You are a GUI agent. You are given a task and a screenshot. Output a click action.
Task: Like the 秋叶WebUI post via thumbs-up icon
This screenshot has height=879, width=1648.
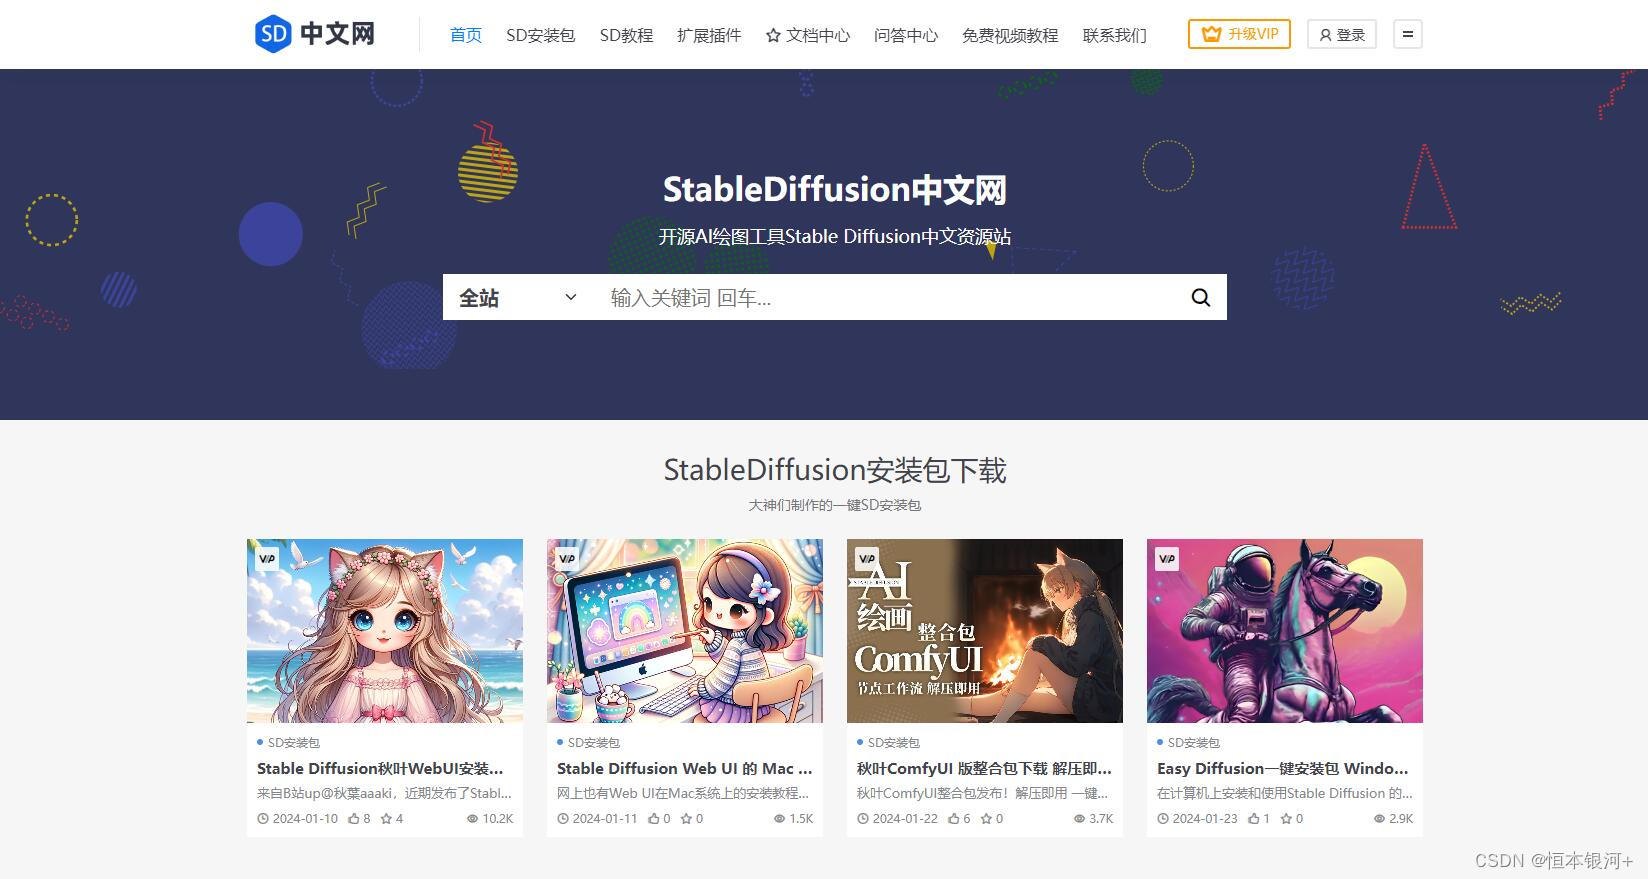354,818
